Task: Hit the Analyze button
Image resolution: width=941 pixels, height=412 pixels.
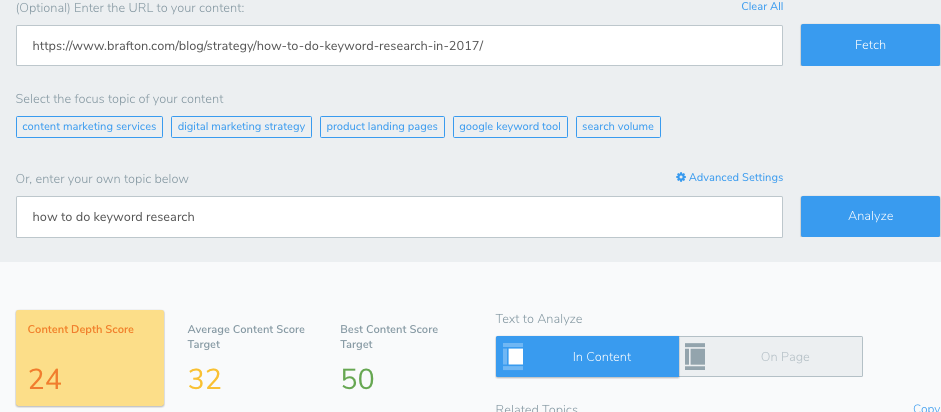Action: coord(870,216)
